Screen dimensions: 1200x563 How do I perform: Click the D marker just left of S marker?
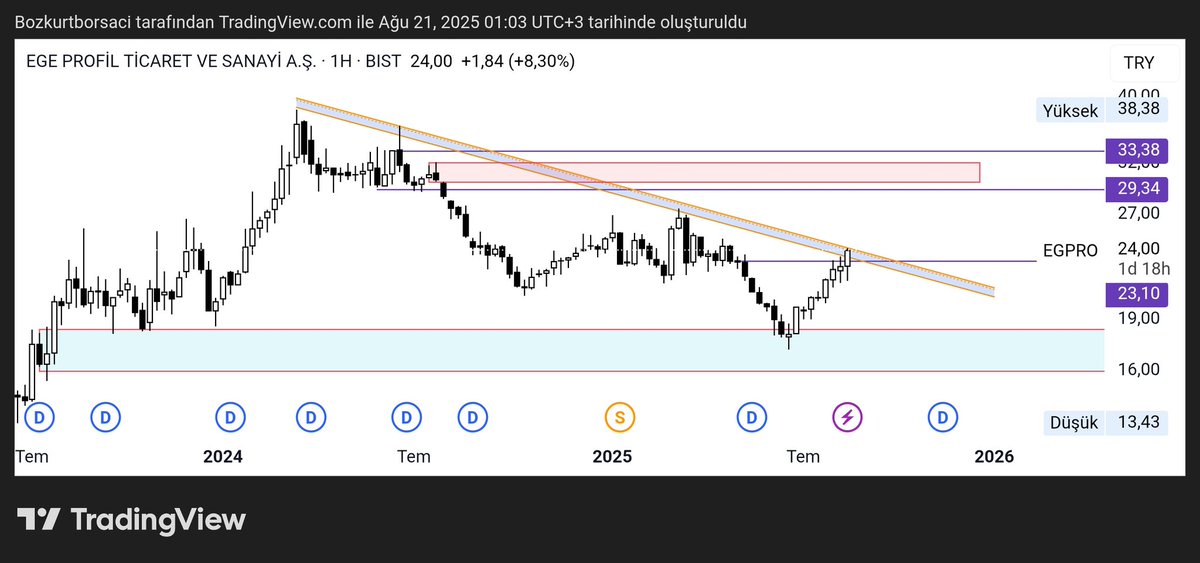(471, 417)
